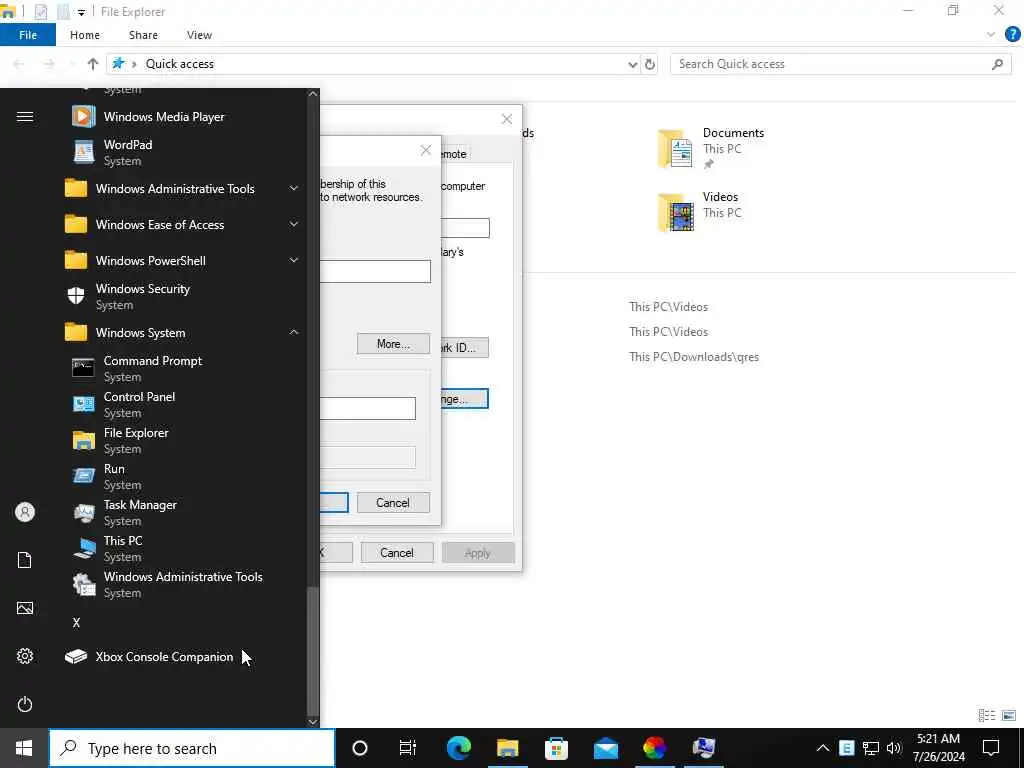Switch to the Home ribbon tab
1024x768 pixels.
tap(85, 35)
